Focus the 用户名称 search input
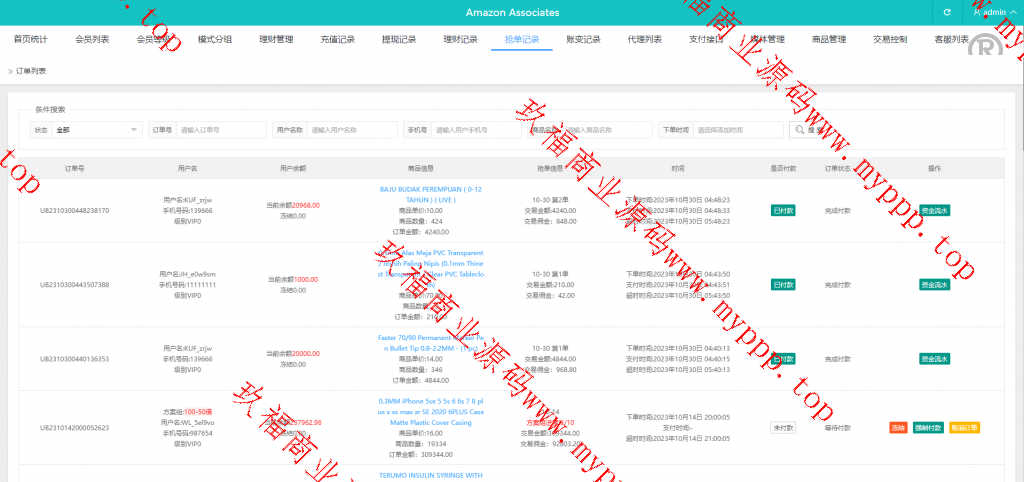This screenshot has height=482, width=1024. (351, 130)
